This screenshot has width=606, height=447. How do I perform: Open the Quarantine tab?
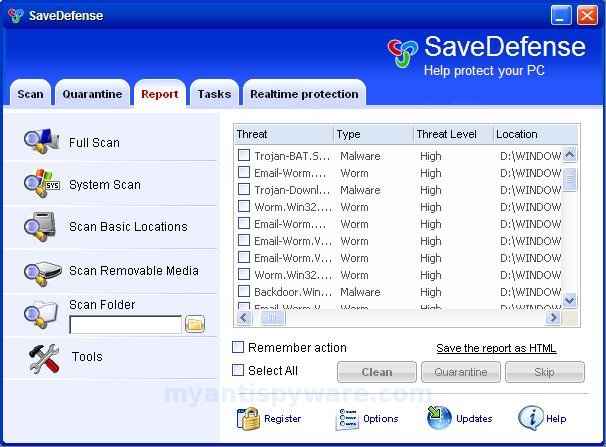coord(92,94)
